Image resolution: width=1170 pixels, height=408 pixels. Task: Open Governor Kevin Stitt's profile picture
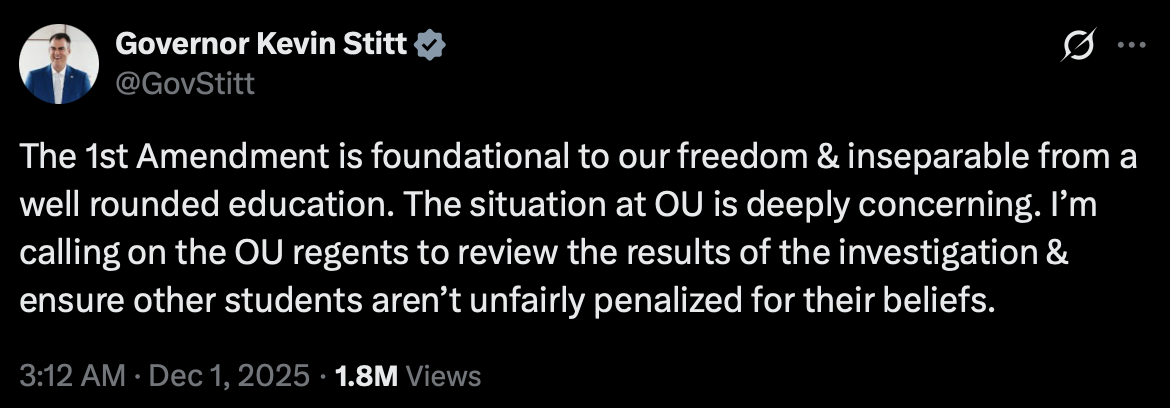coord(58,64)
